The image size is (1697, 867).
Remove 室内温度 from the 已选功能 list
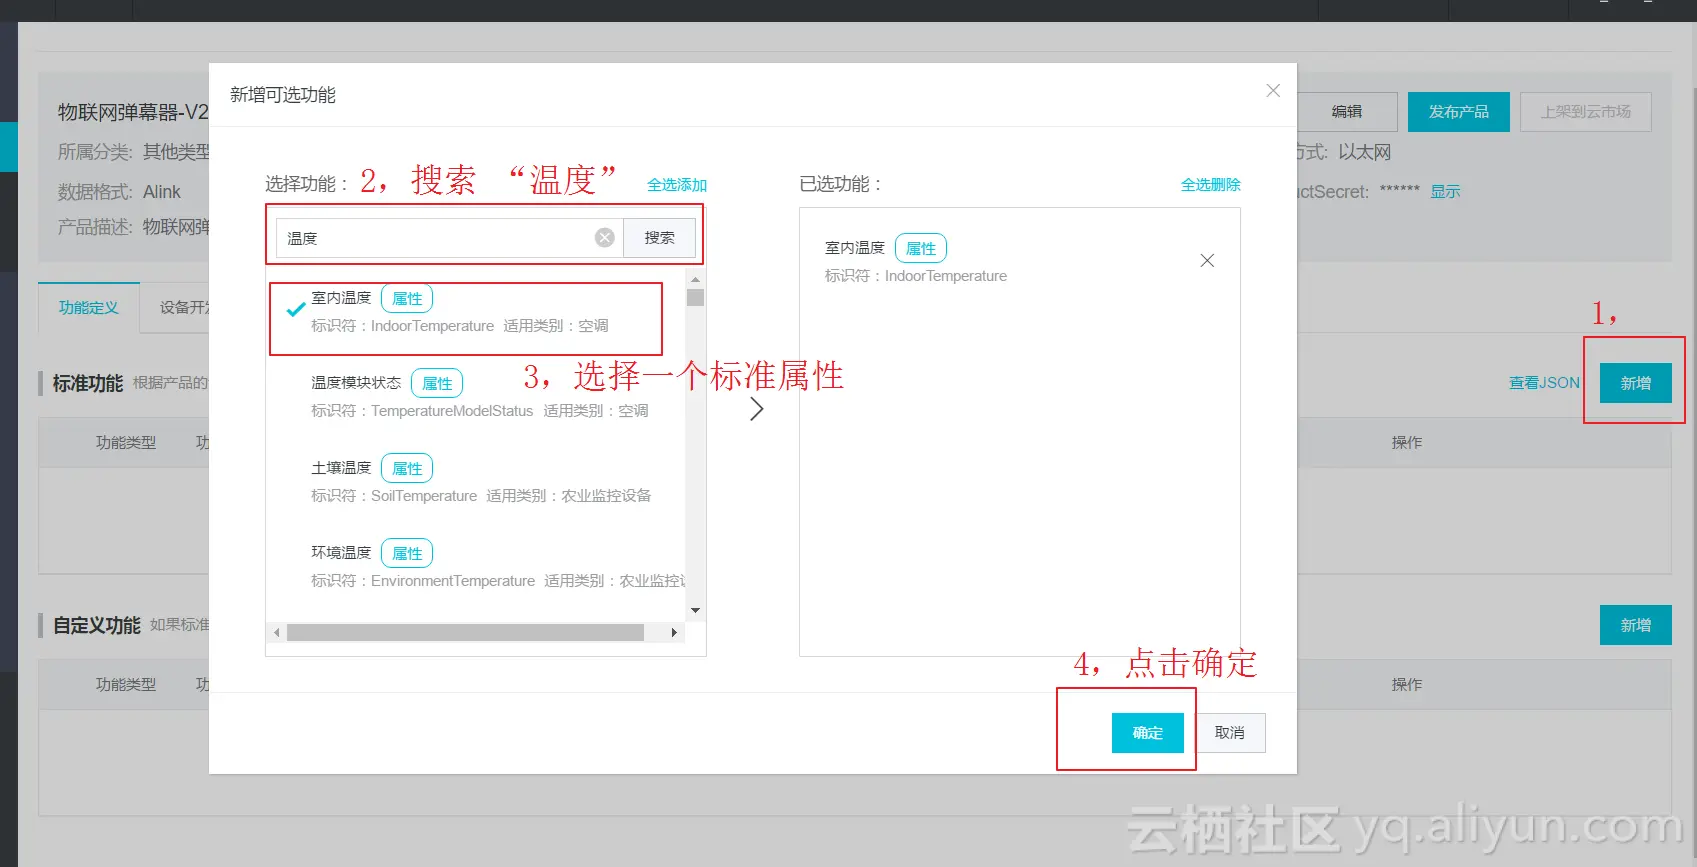[1207, 261]
